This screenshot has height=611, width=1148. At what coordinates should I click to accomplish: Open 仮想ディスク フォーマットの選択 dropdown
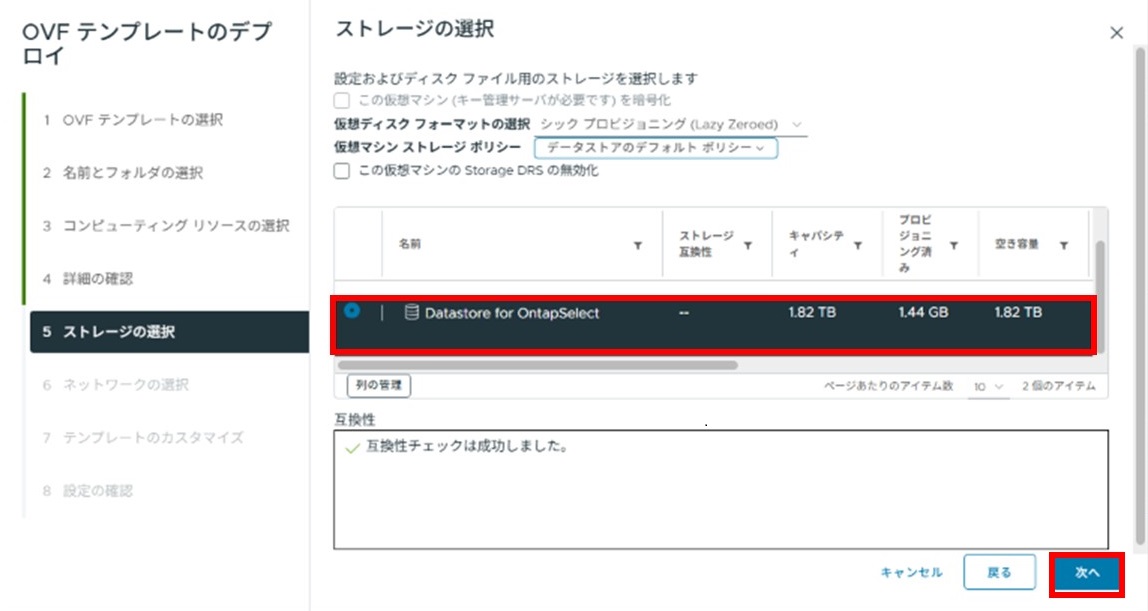(668, 124)
